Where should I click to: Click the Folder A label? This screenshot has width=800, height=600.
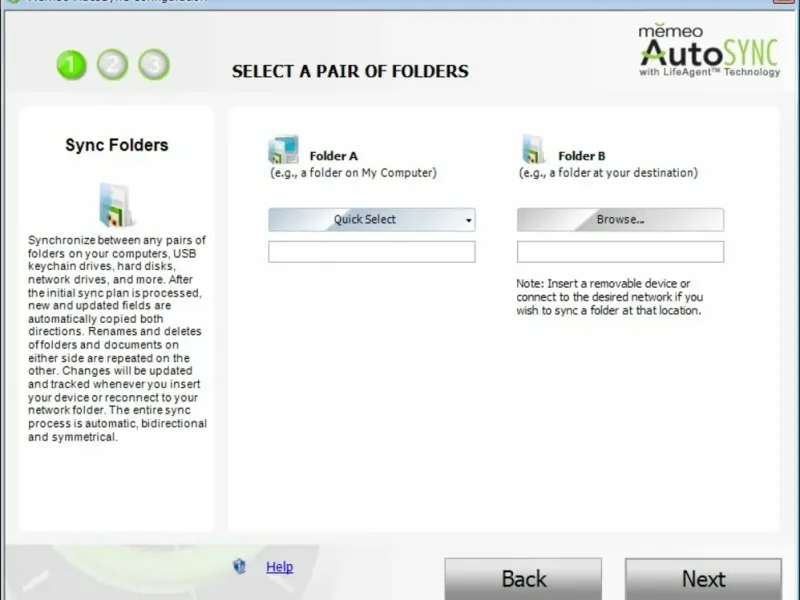point(334,156)
